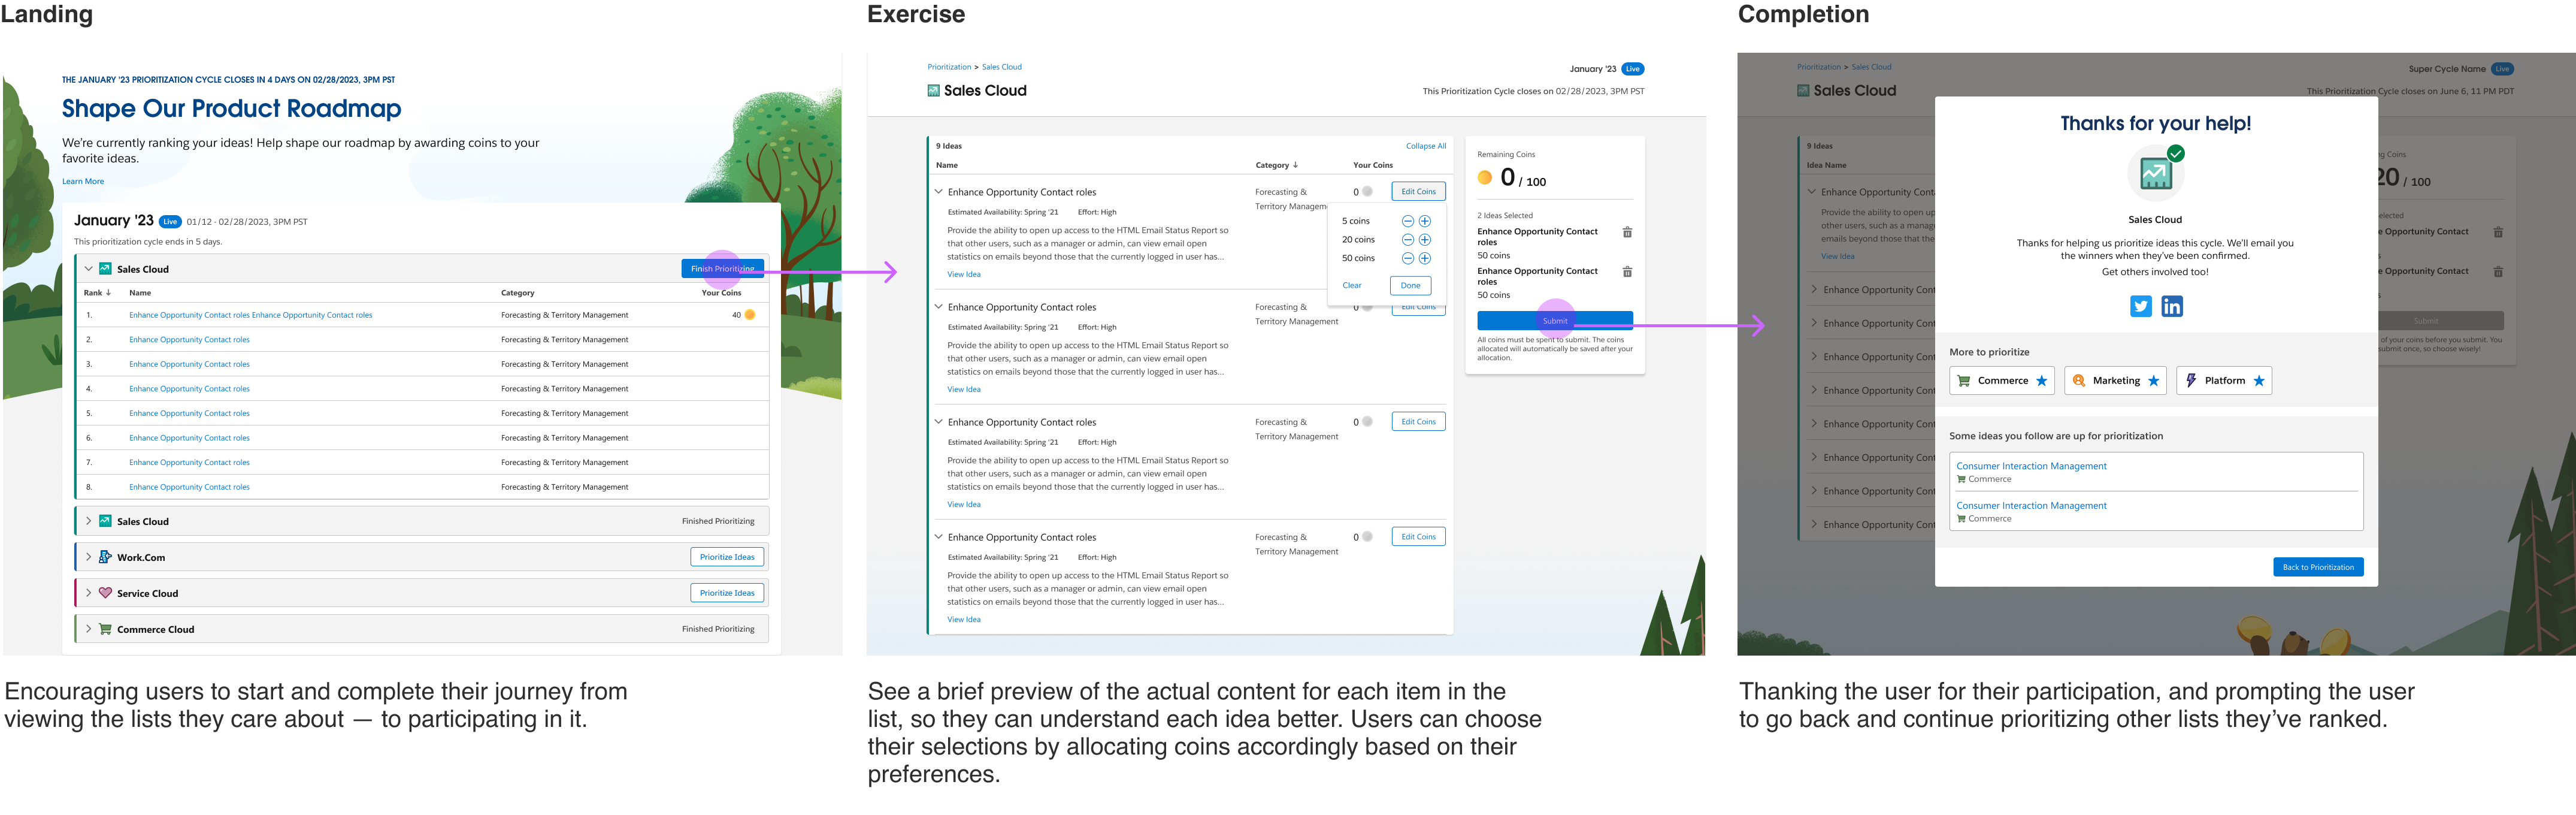Click Prioritize Ideas for Work.Com
This screenshot has height=815, width=2576.
click(727, 557)
